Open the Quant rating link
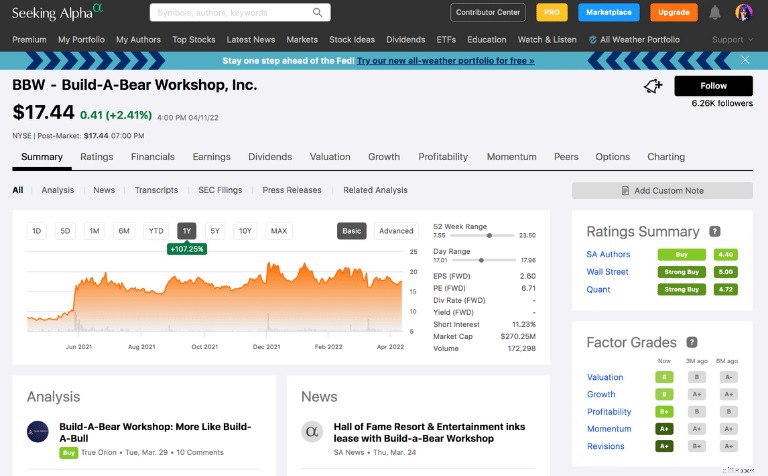 (599, 289)
